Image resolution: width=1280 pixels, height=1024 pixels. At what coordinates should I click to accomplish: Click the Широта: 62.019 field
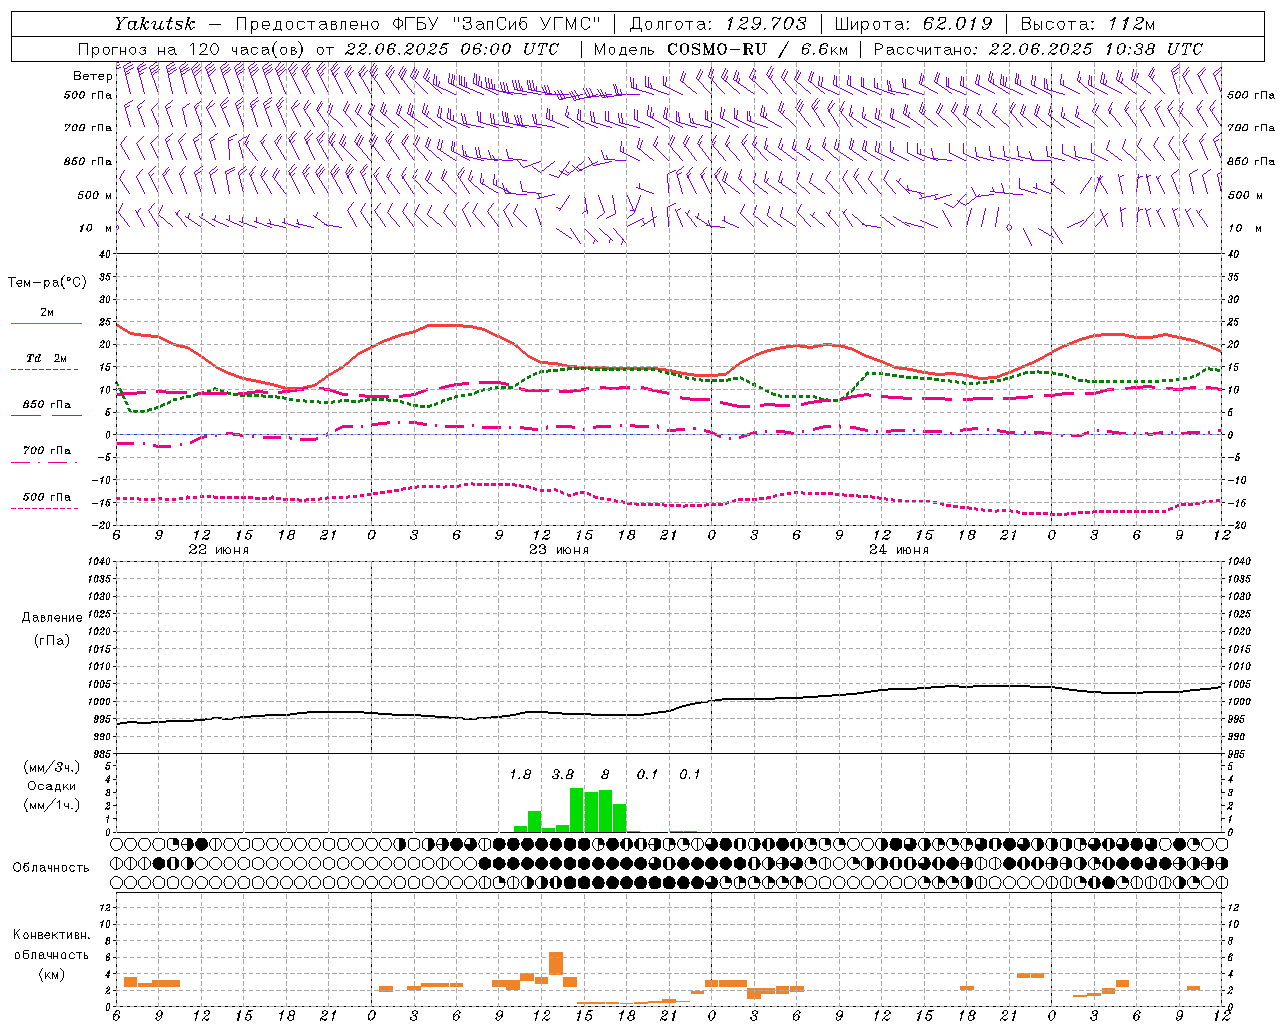coord(913,24)
